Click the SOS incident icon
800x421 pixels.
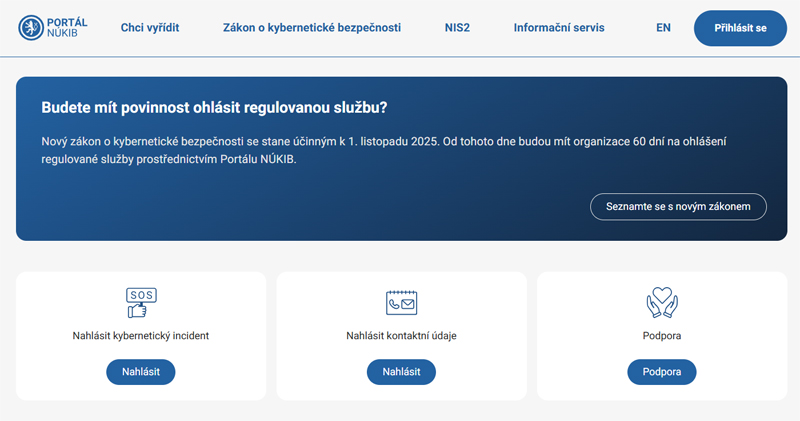pyautogui.click(x=141, y=303)
